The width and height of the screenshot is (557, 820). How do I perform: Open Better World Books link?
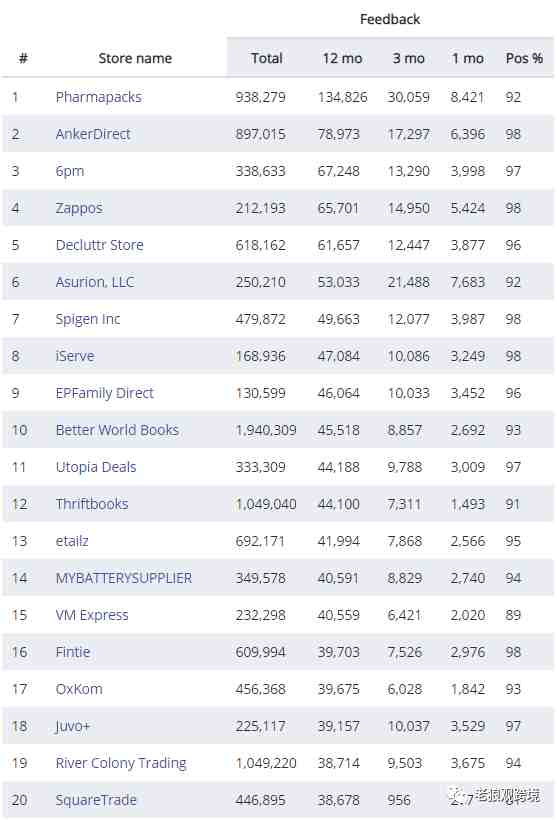(x=117, y=430)
